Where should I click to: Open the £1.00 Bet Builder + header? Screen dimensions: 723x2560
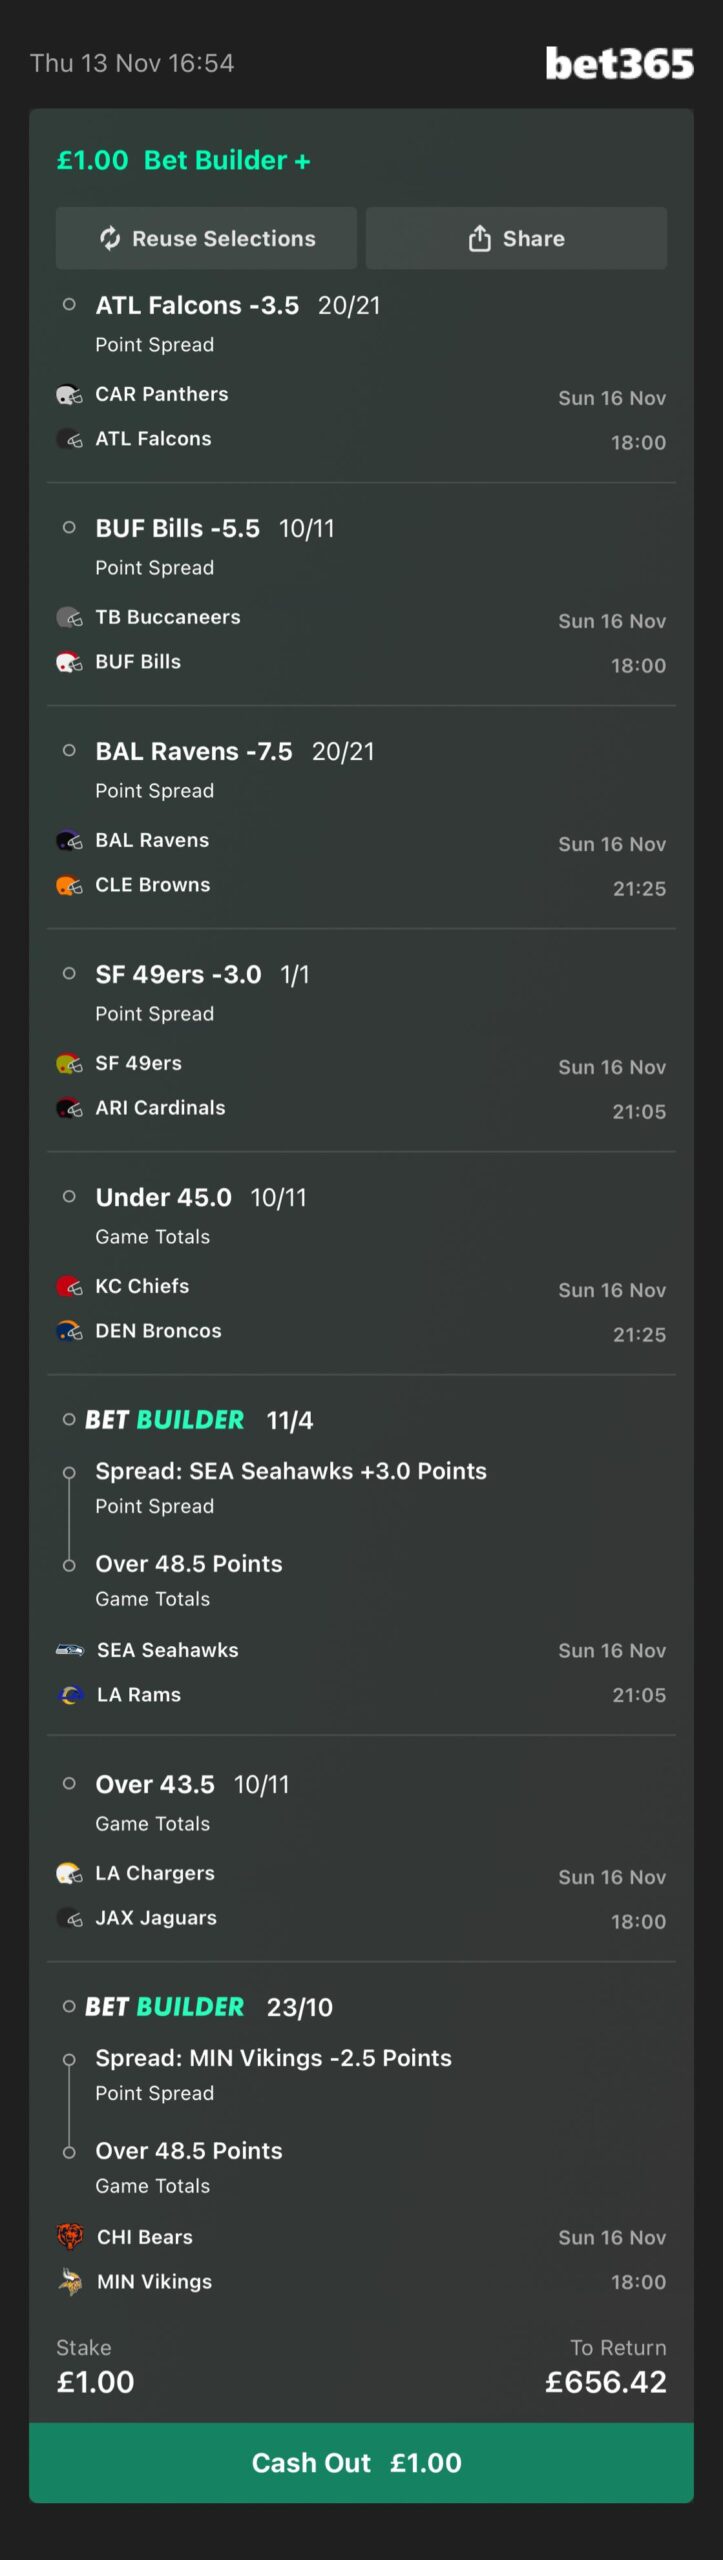[184, 160]
